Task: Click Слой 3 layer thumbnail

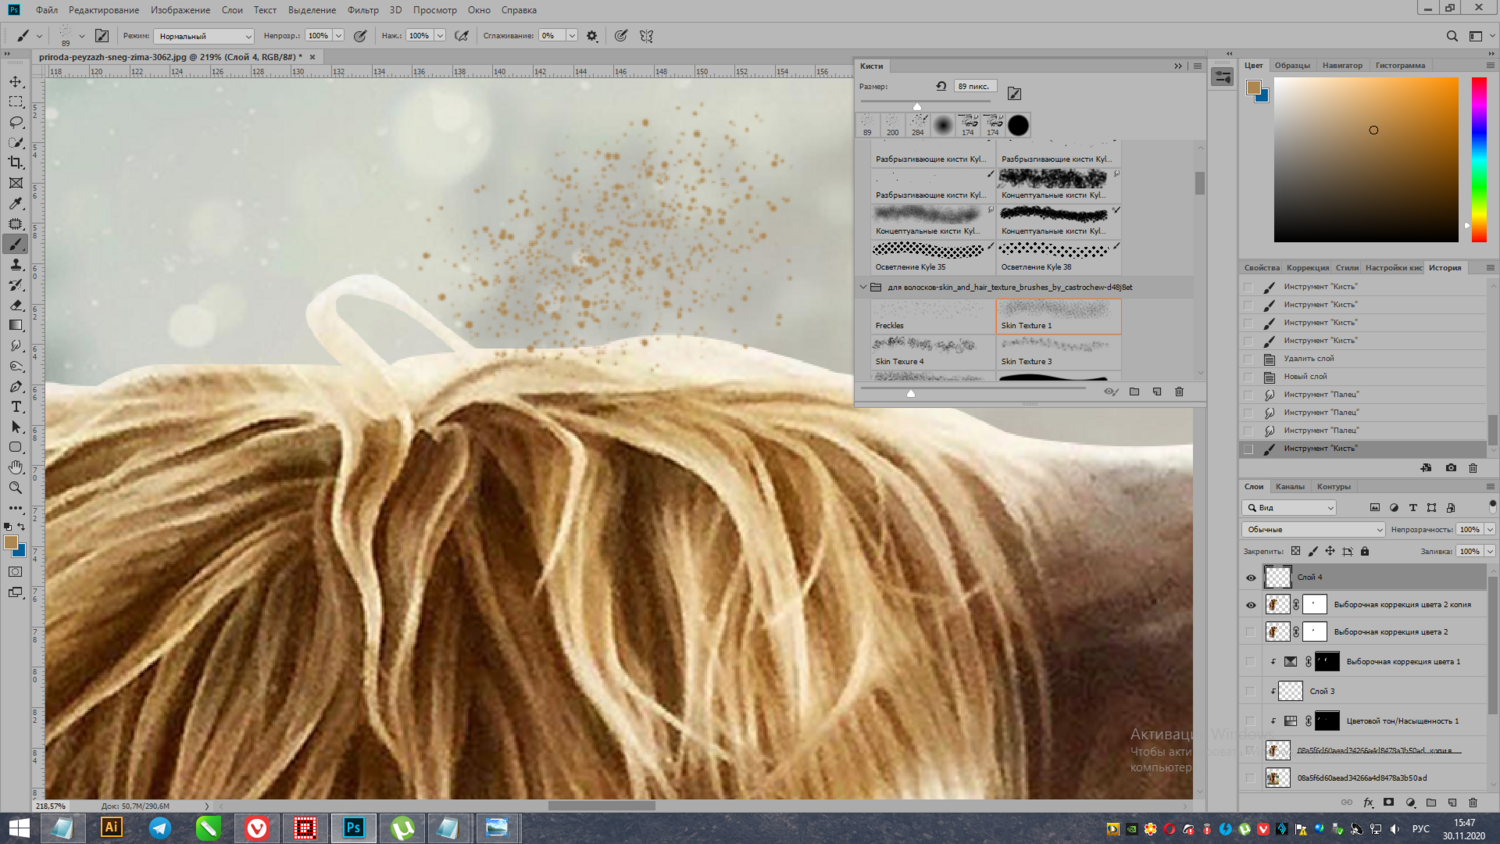Action: point(1291,691)
